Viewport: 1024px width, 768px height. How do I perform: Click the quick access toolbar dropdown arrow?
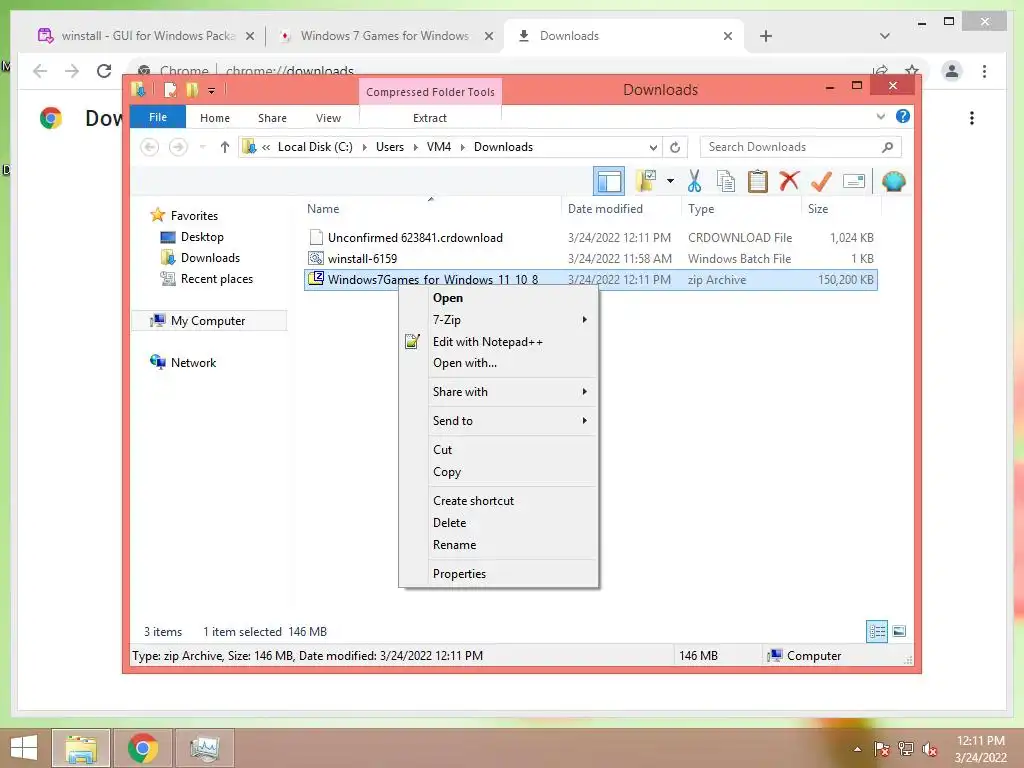[x=212, y=90]
